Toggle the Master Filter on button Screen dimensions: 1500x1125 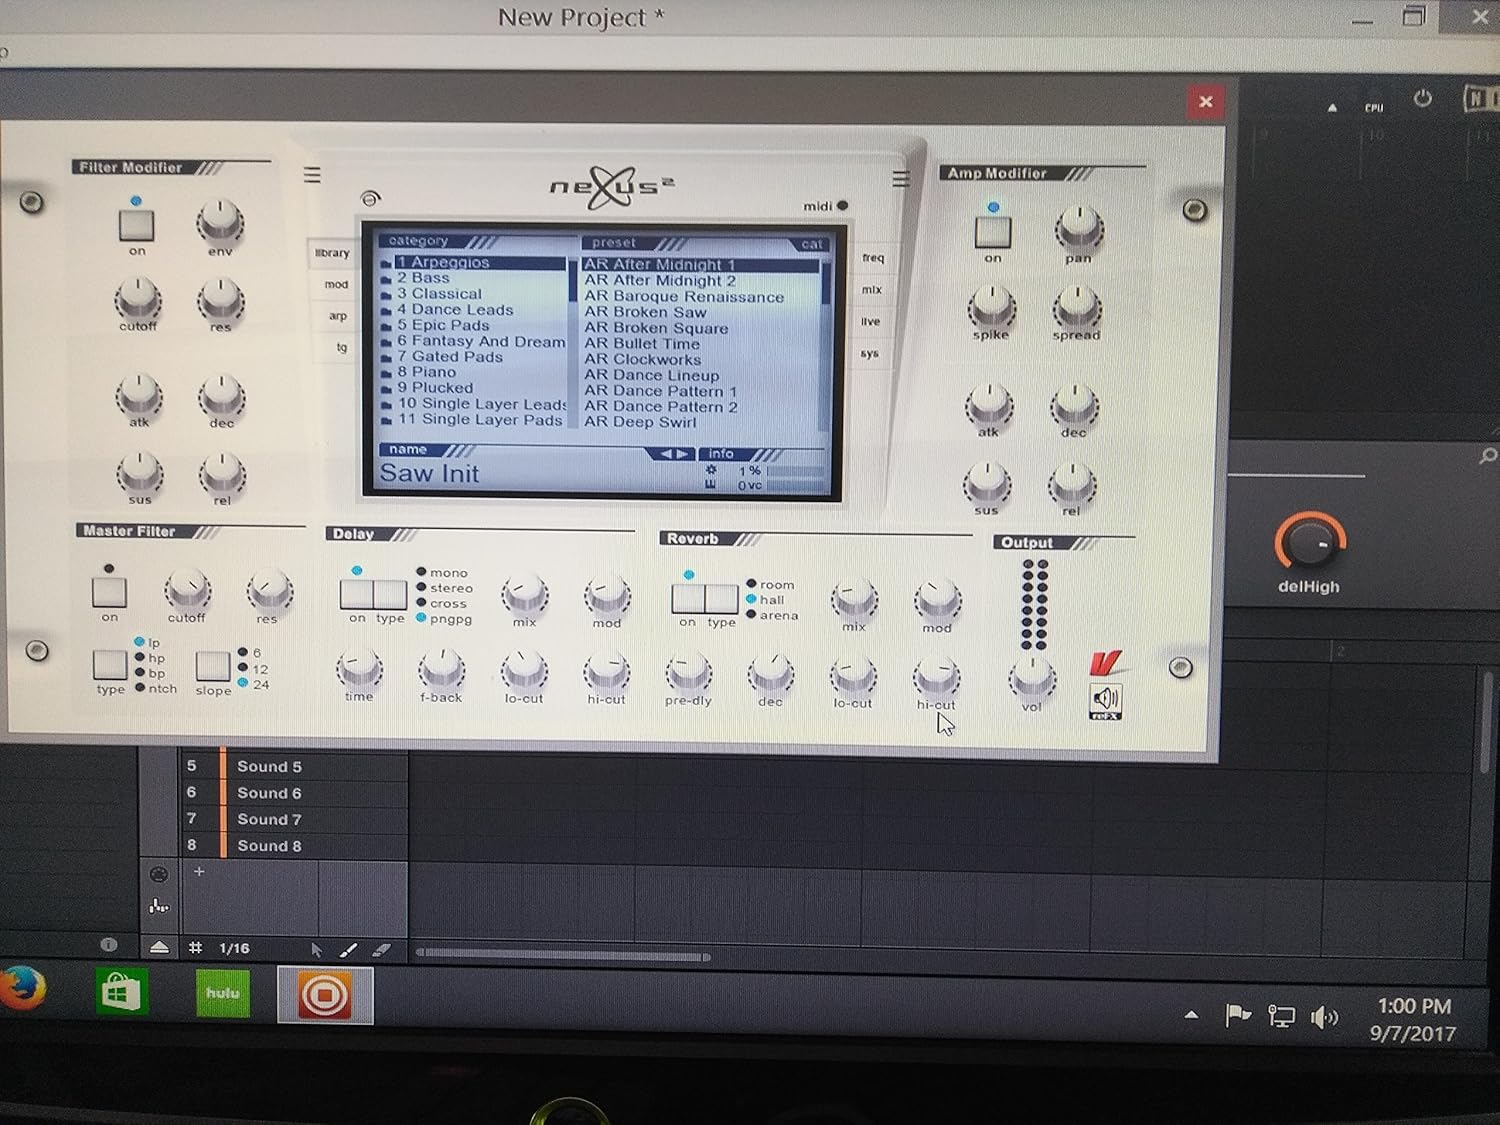(x=109, y=592)
